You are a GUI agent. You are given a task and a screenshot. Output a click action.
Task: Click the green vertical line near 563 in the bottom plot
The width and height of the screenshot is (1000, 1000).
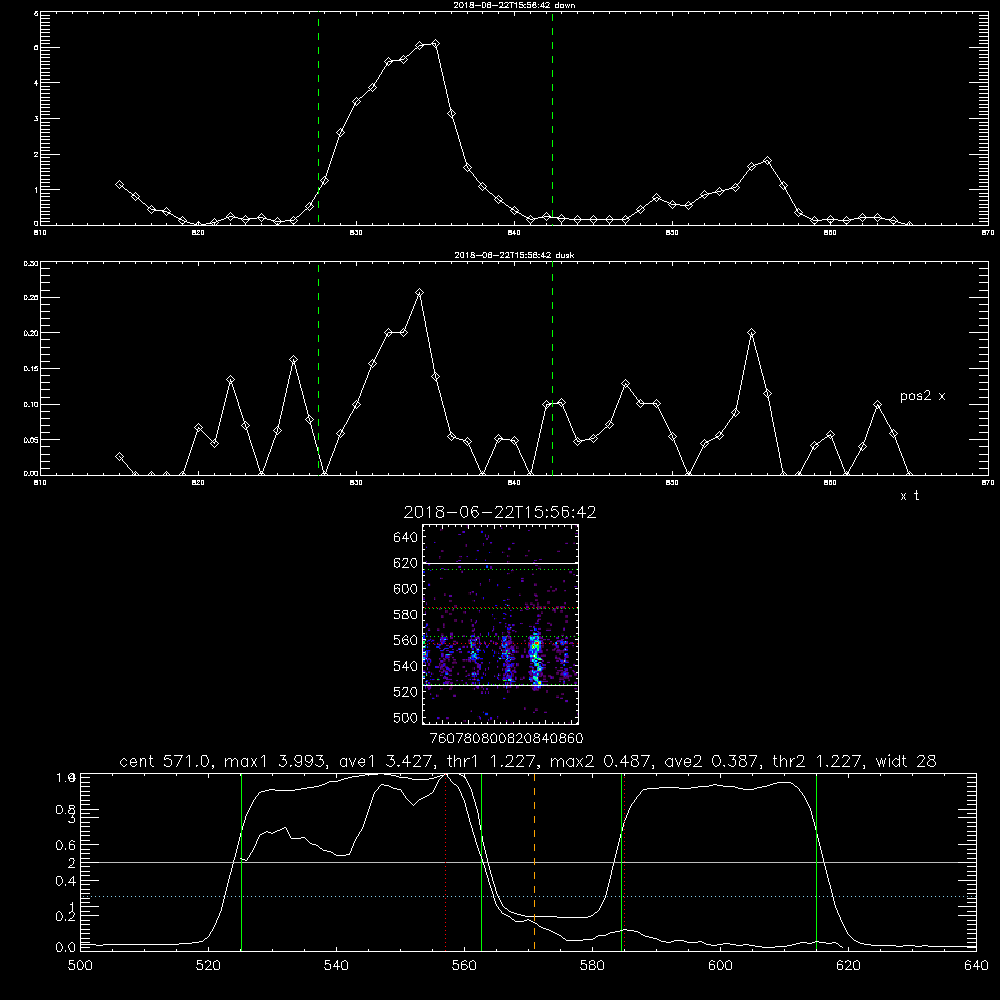pos(482,861)
